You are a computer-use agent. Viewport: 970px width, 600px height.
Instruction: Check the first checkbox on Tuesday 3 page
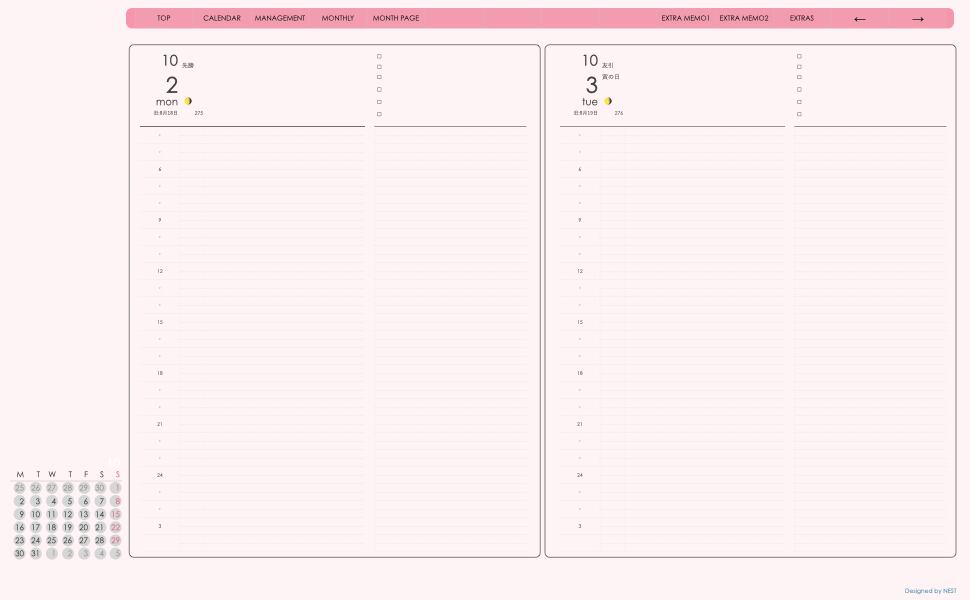[799, 56]
